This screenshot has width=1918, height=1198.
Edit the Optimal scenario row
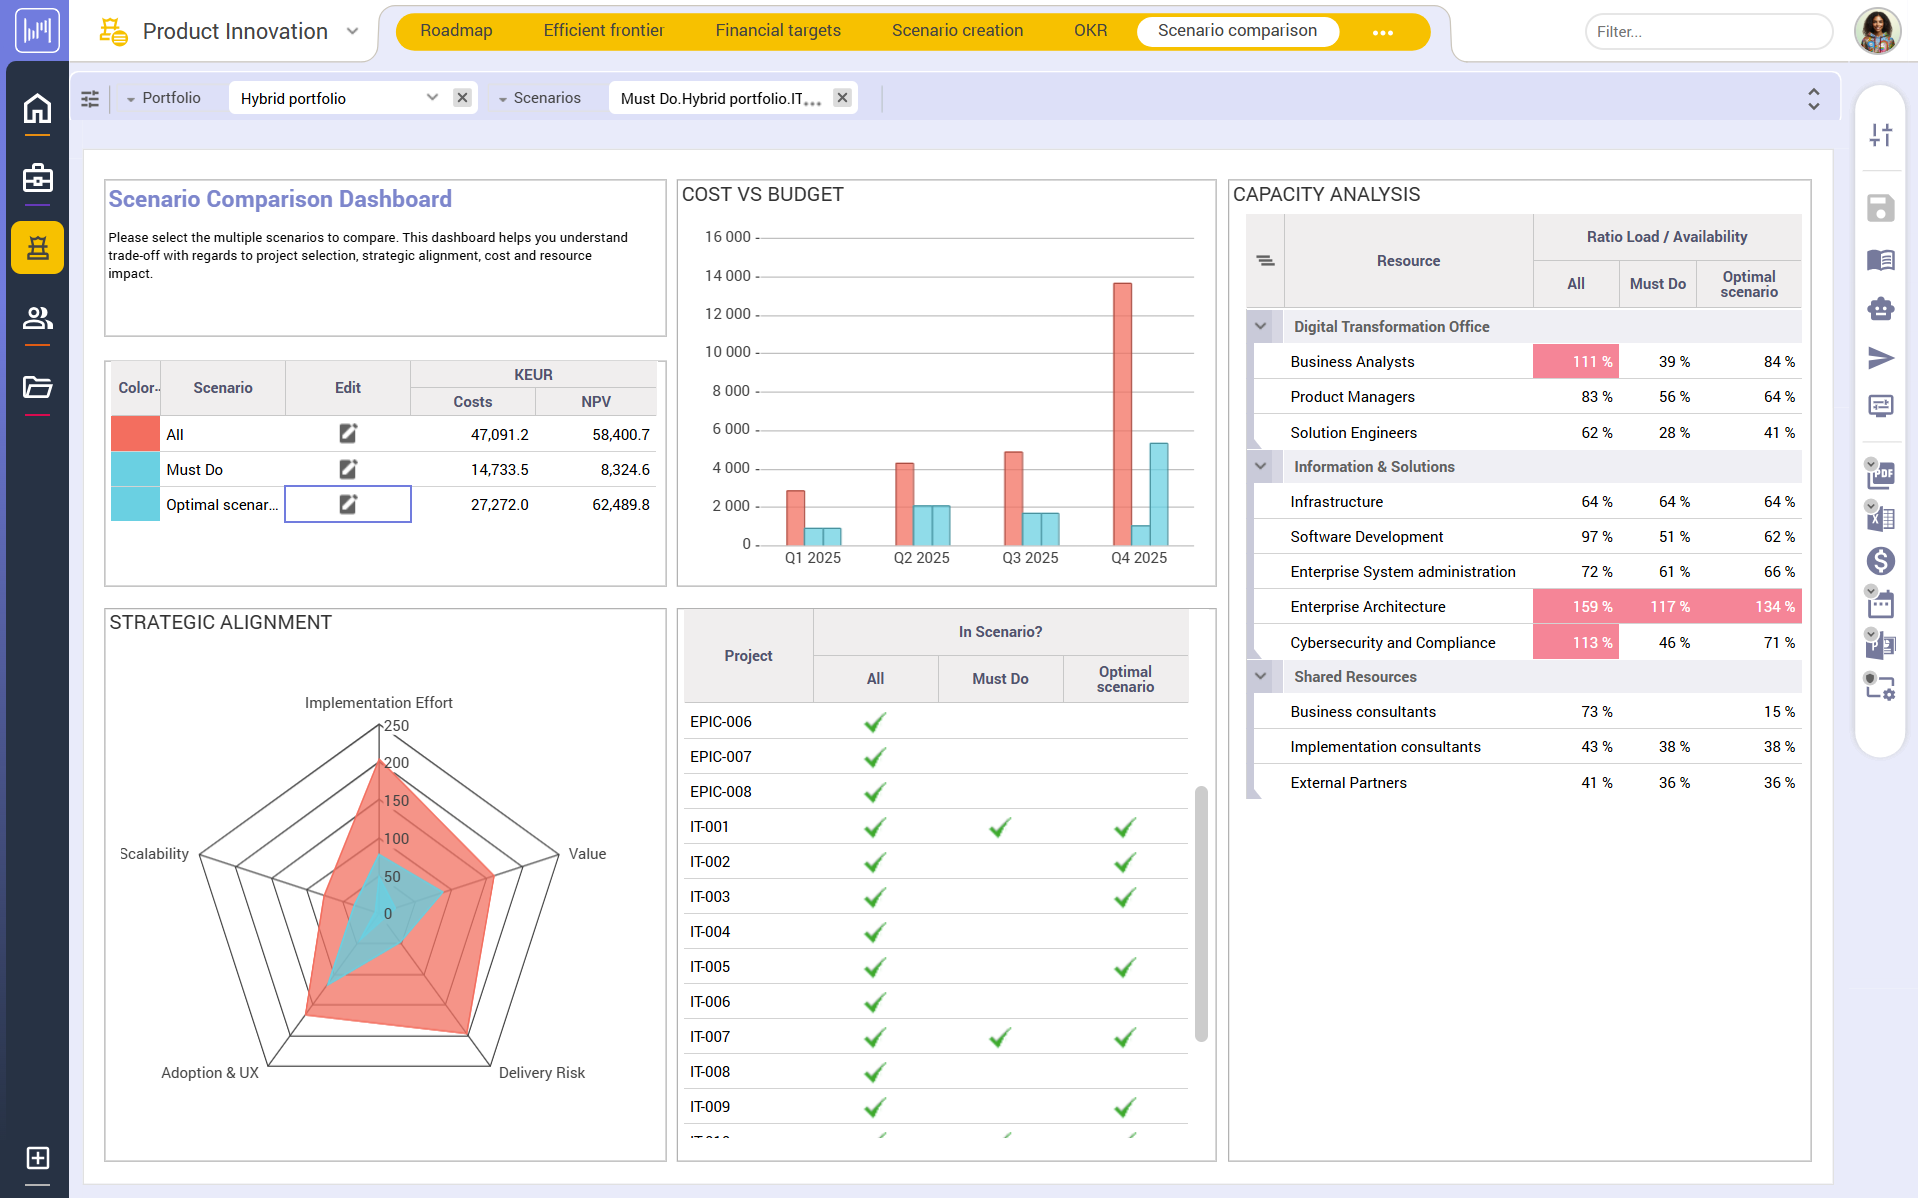(347, 504)
